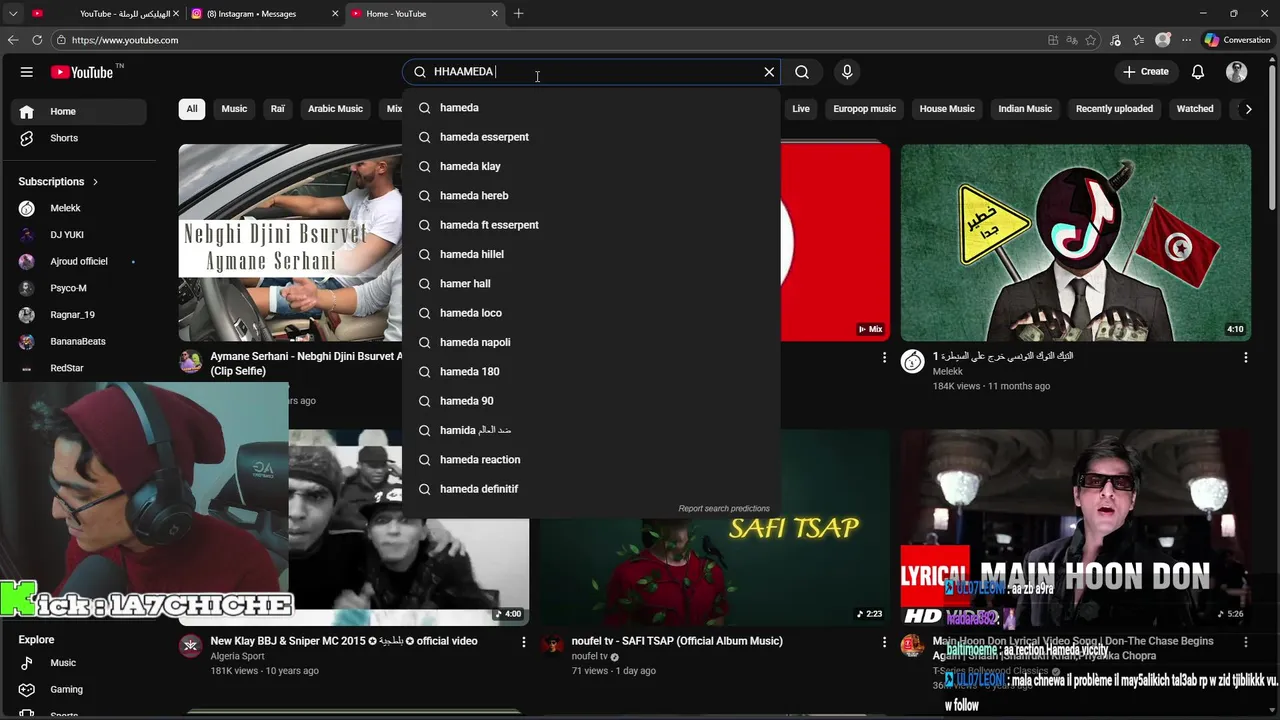
Task: Choose 'hameda klay' suggestion
Action: pyautogui.click(x=591, y=166)
